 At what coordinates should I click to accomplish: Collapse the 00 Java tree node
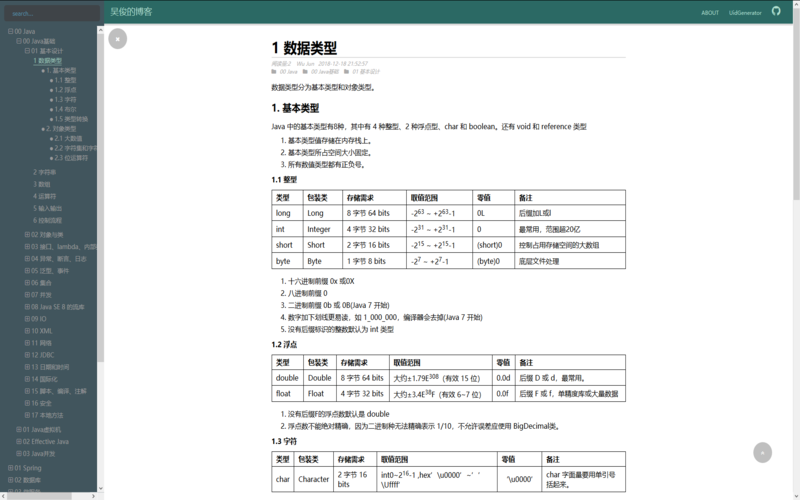(x=10, y=31)
